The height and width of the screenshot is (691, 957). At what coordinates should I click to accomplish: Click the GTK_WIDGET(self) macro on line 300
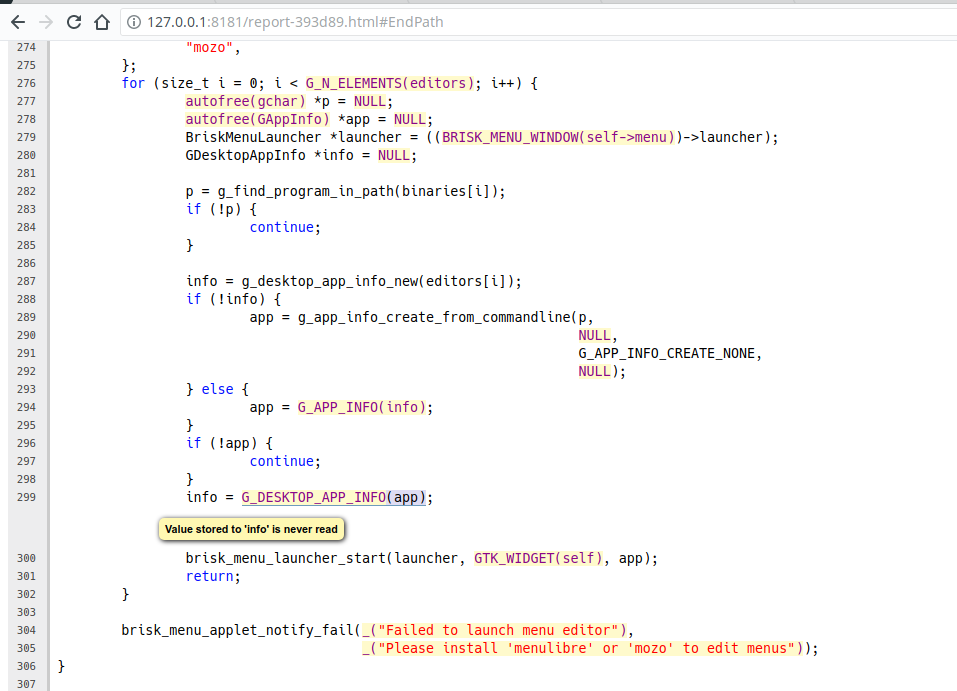(x=538, y=559)
